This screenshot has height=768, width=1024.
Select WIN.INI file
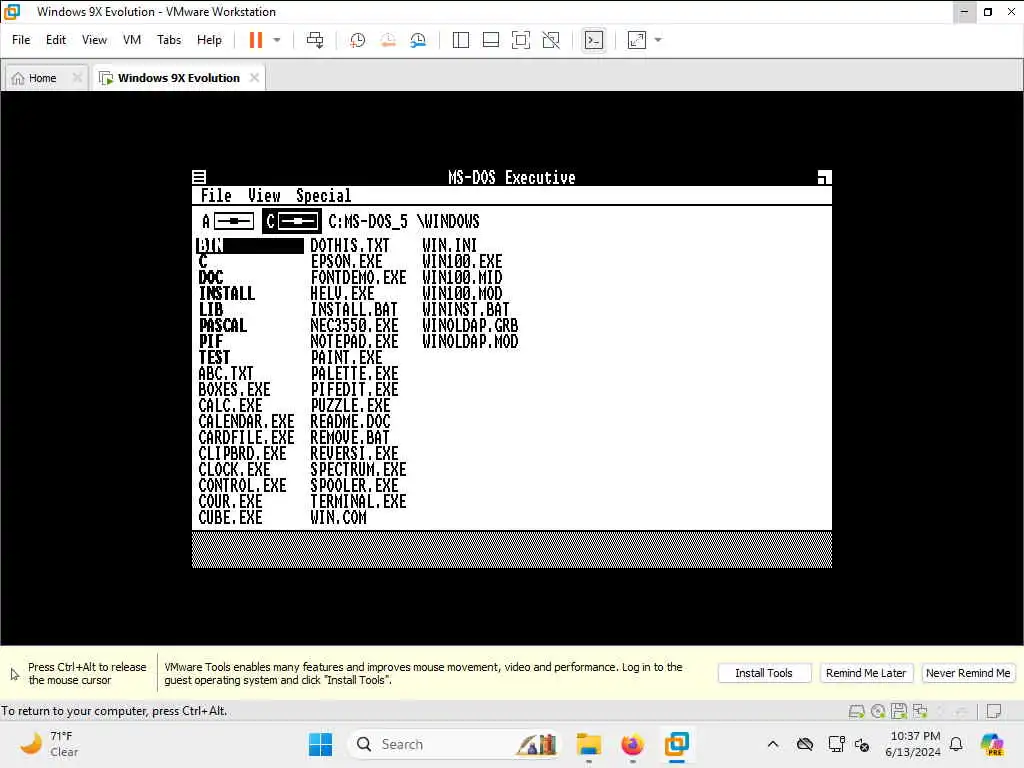449,246
